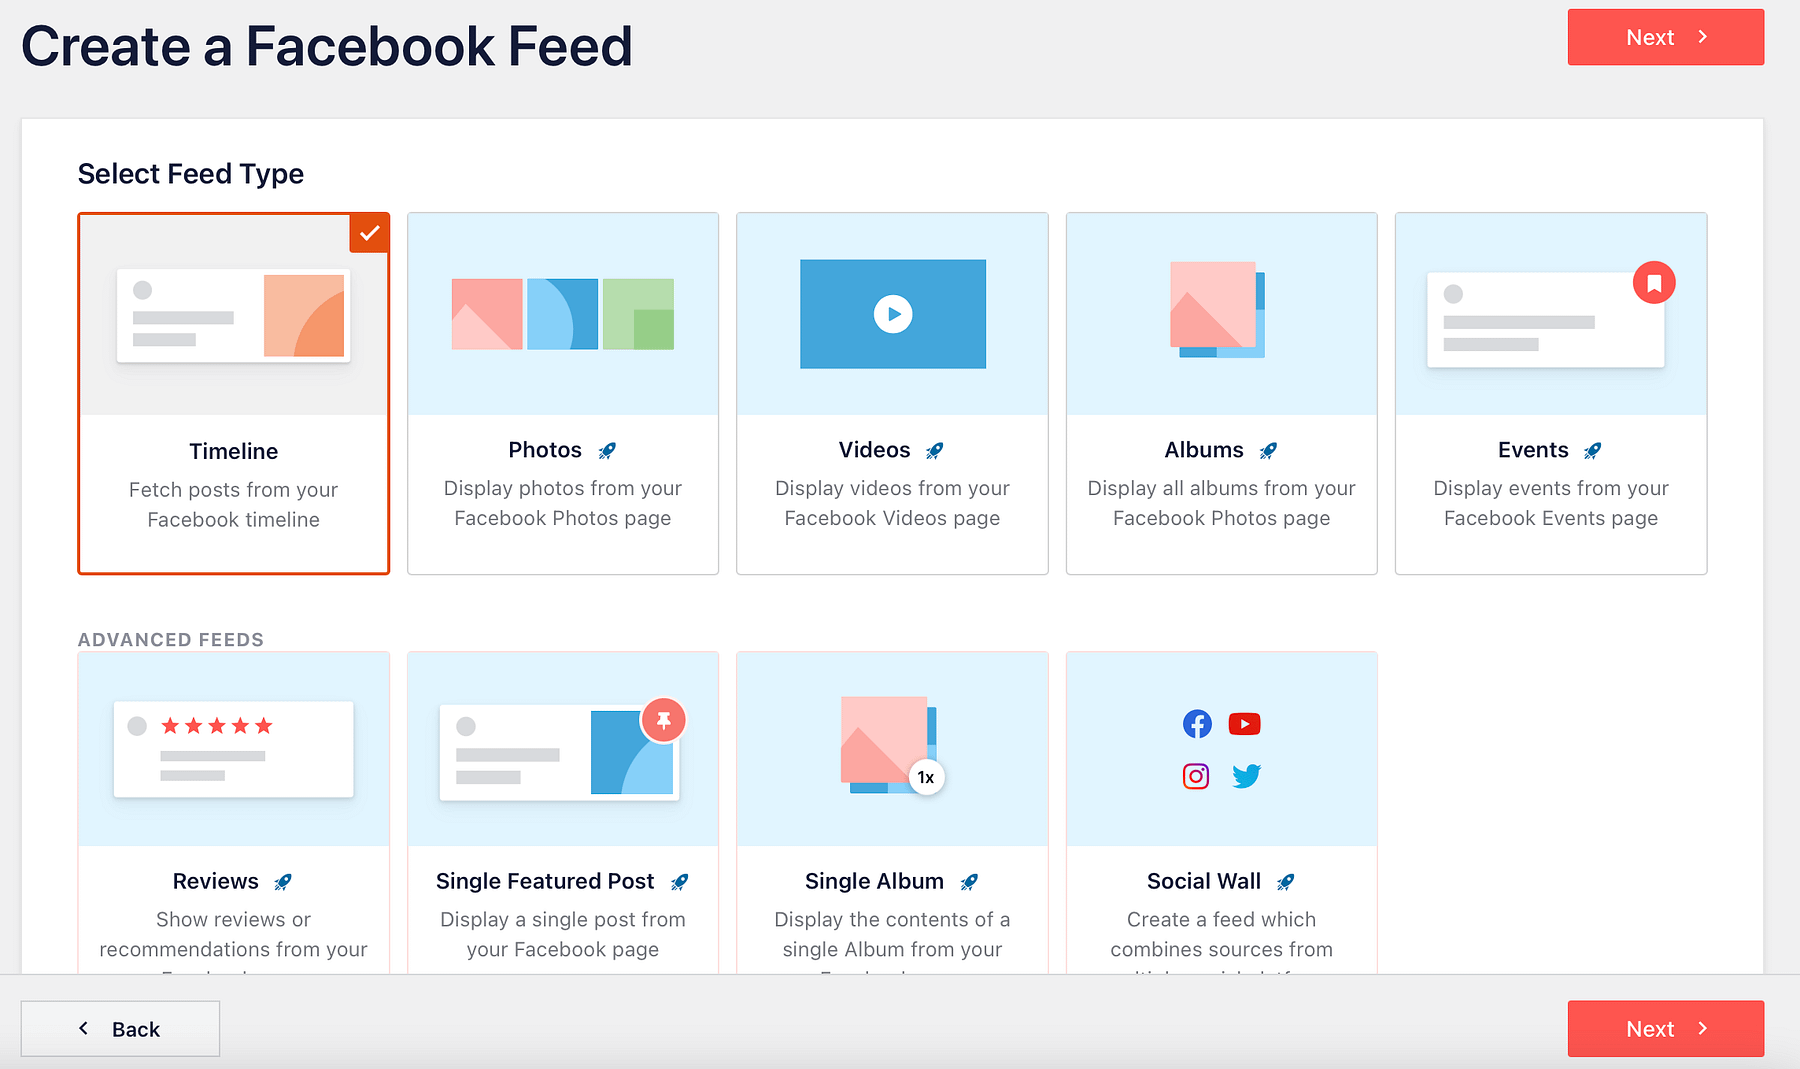Choose the Single Album advanced feed
The height and width of the screenshot is (1069, 1800).
tap(891, 810)
